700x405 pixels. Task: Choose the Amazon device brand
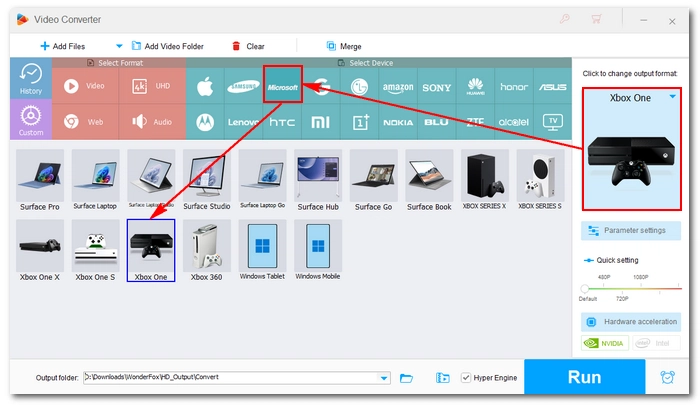pyautogui.click(x=398, y=86)
